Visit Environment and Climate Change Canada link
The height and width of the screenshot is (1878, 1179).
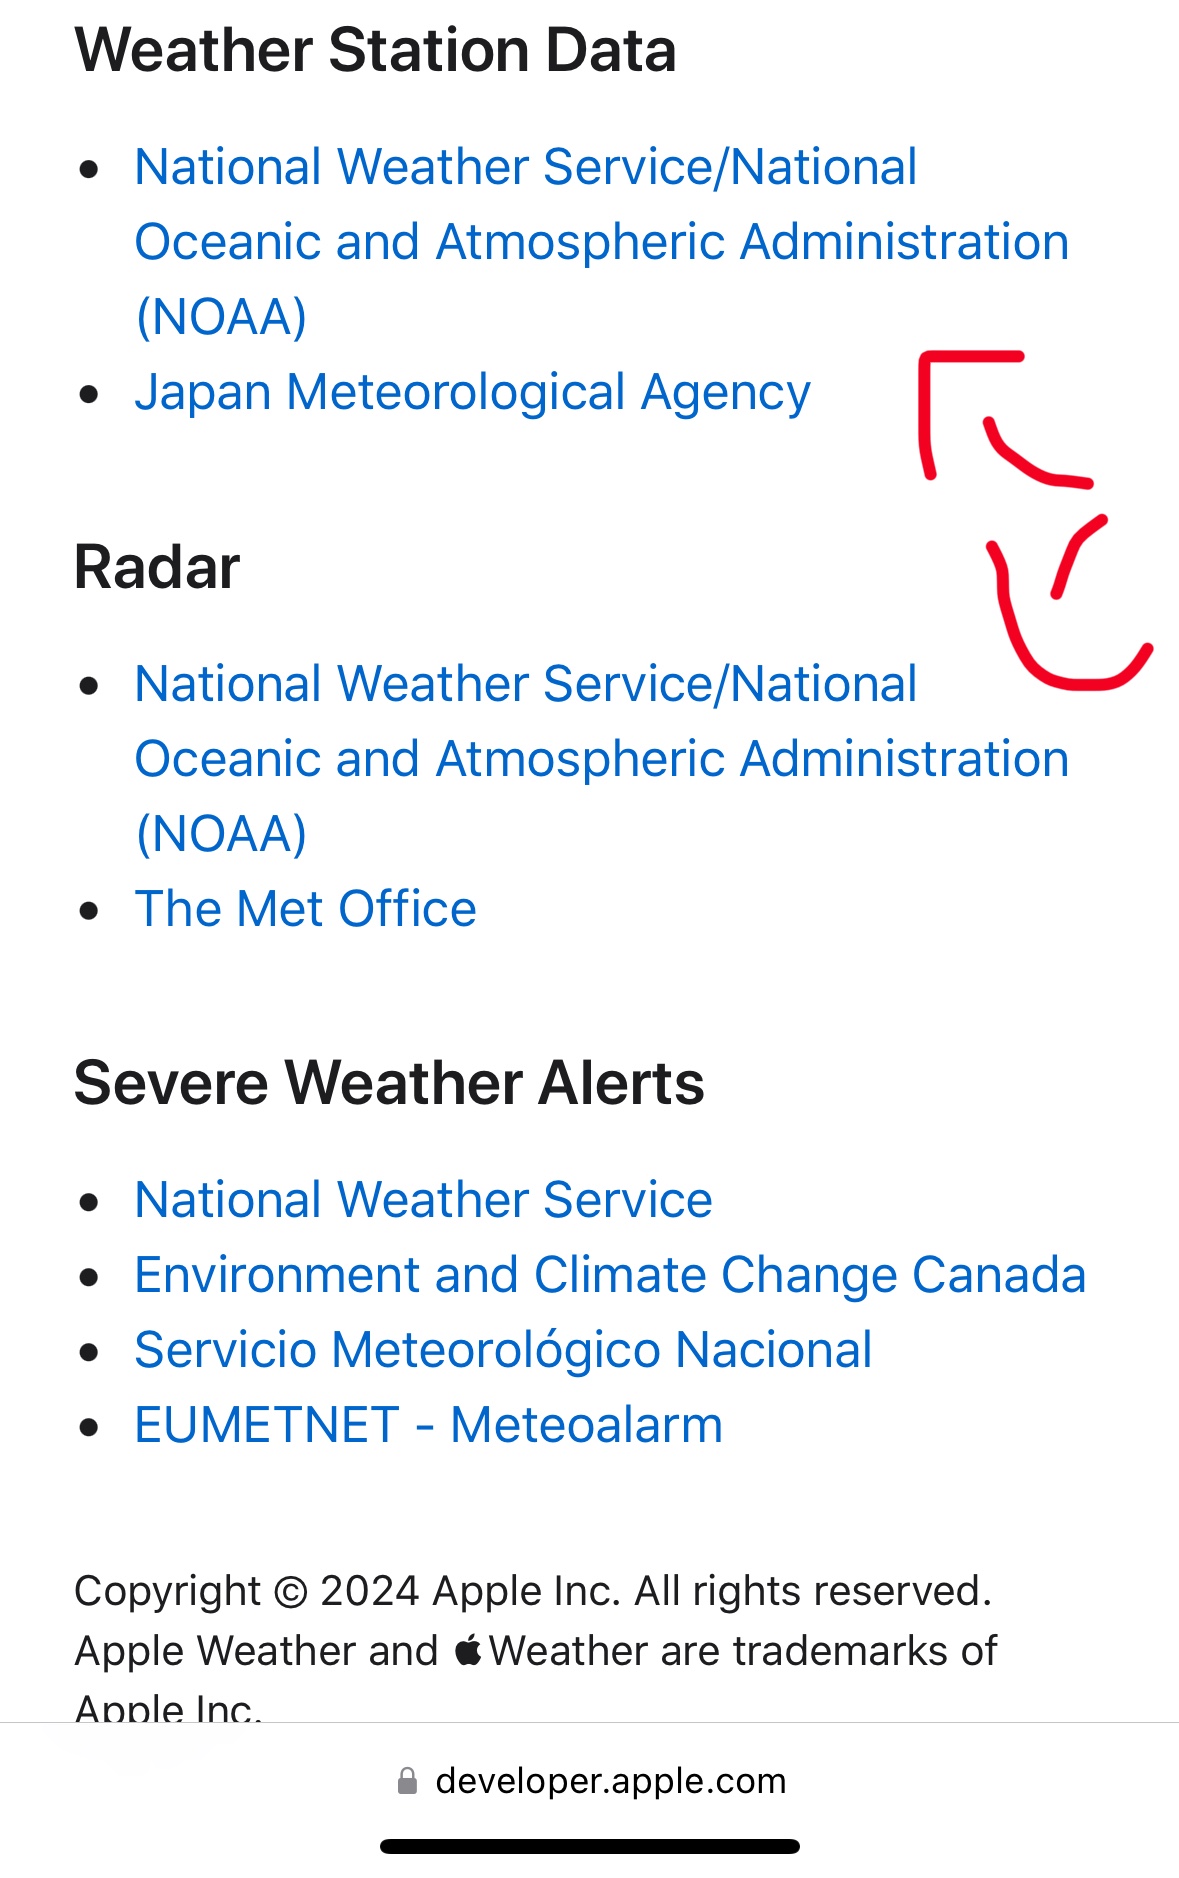click(x=610, y=1275)
